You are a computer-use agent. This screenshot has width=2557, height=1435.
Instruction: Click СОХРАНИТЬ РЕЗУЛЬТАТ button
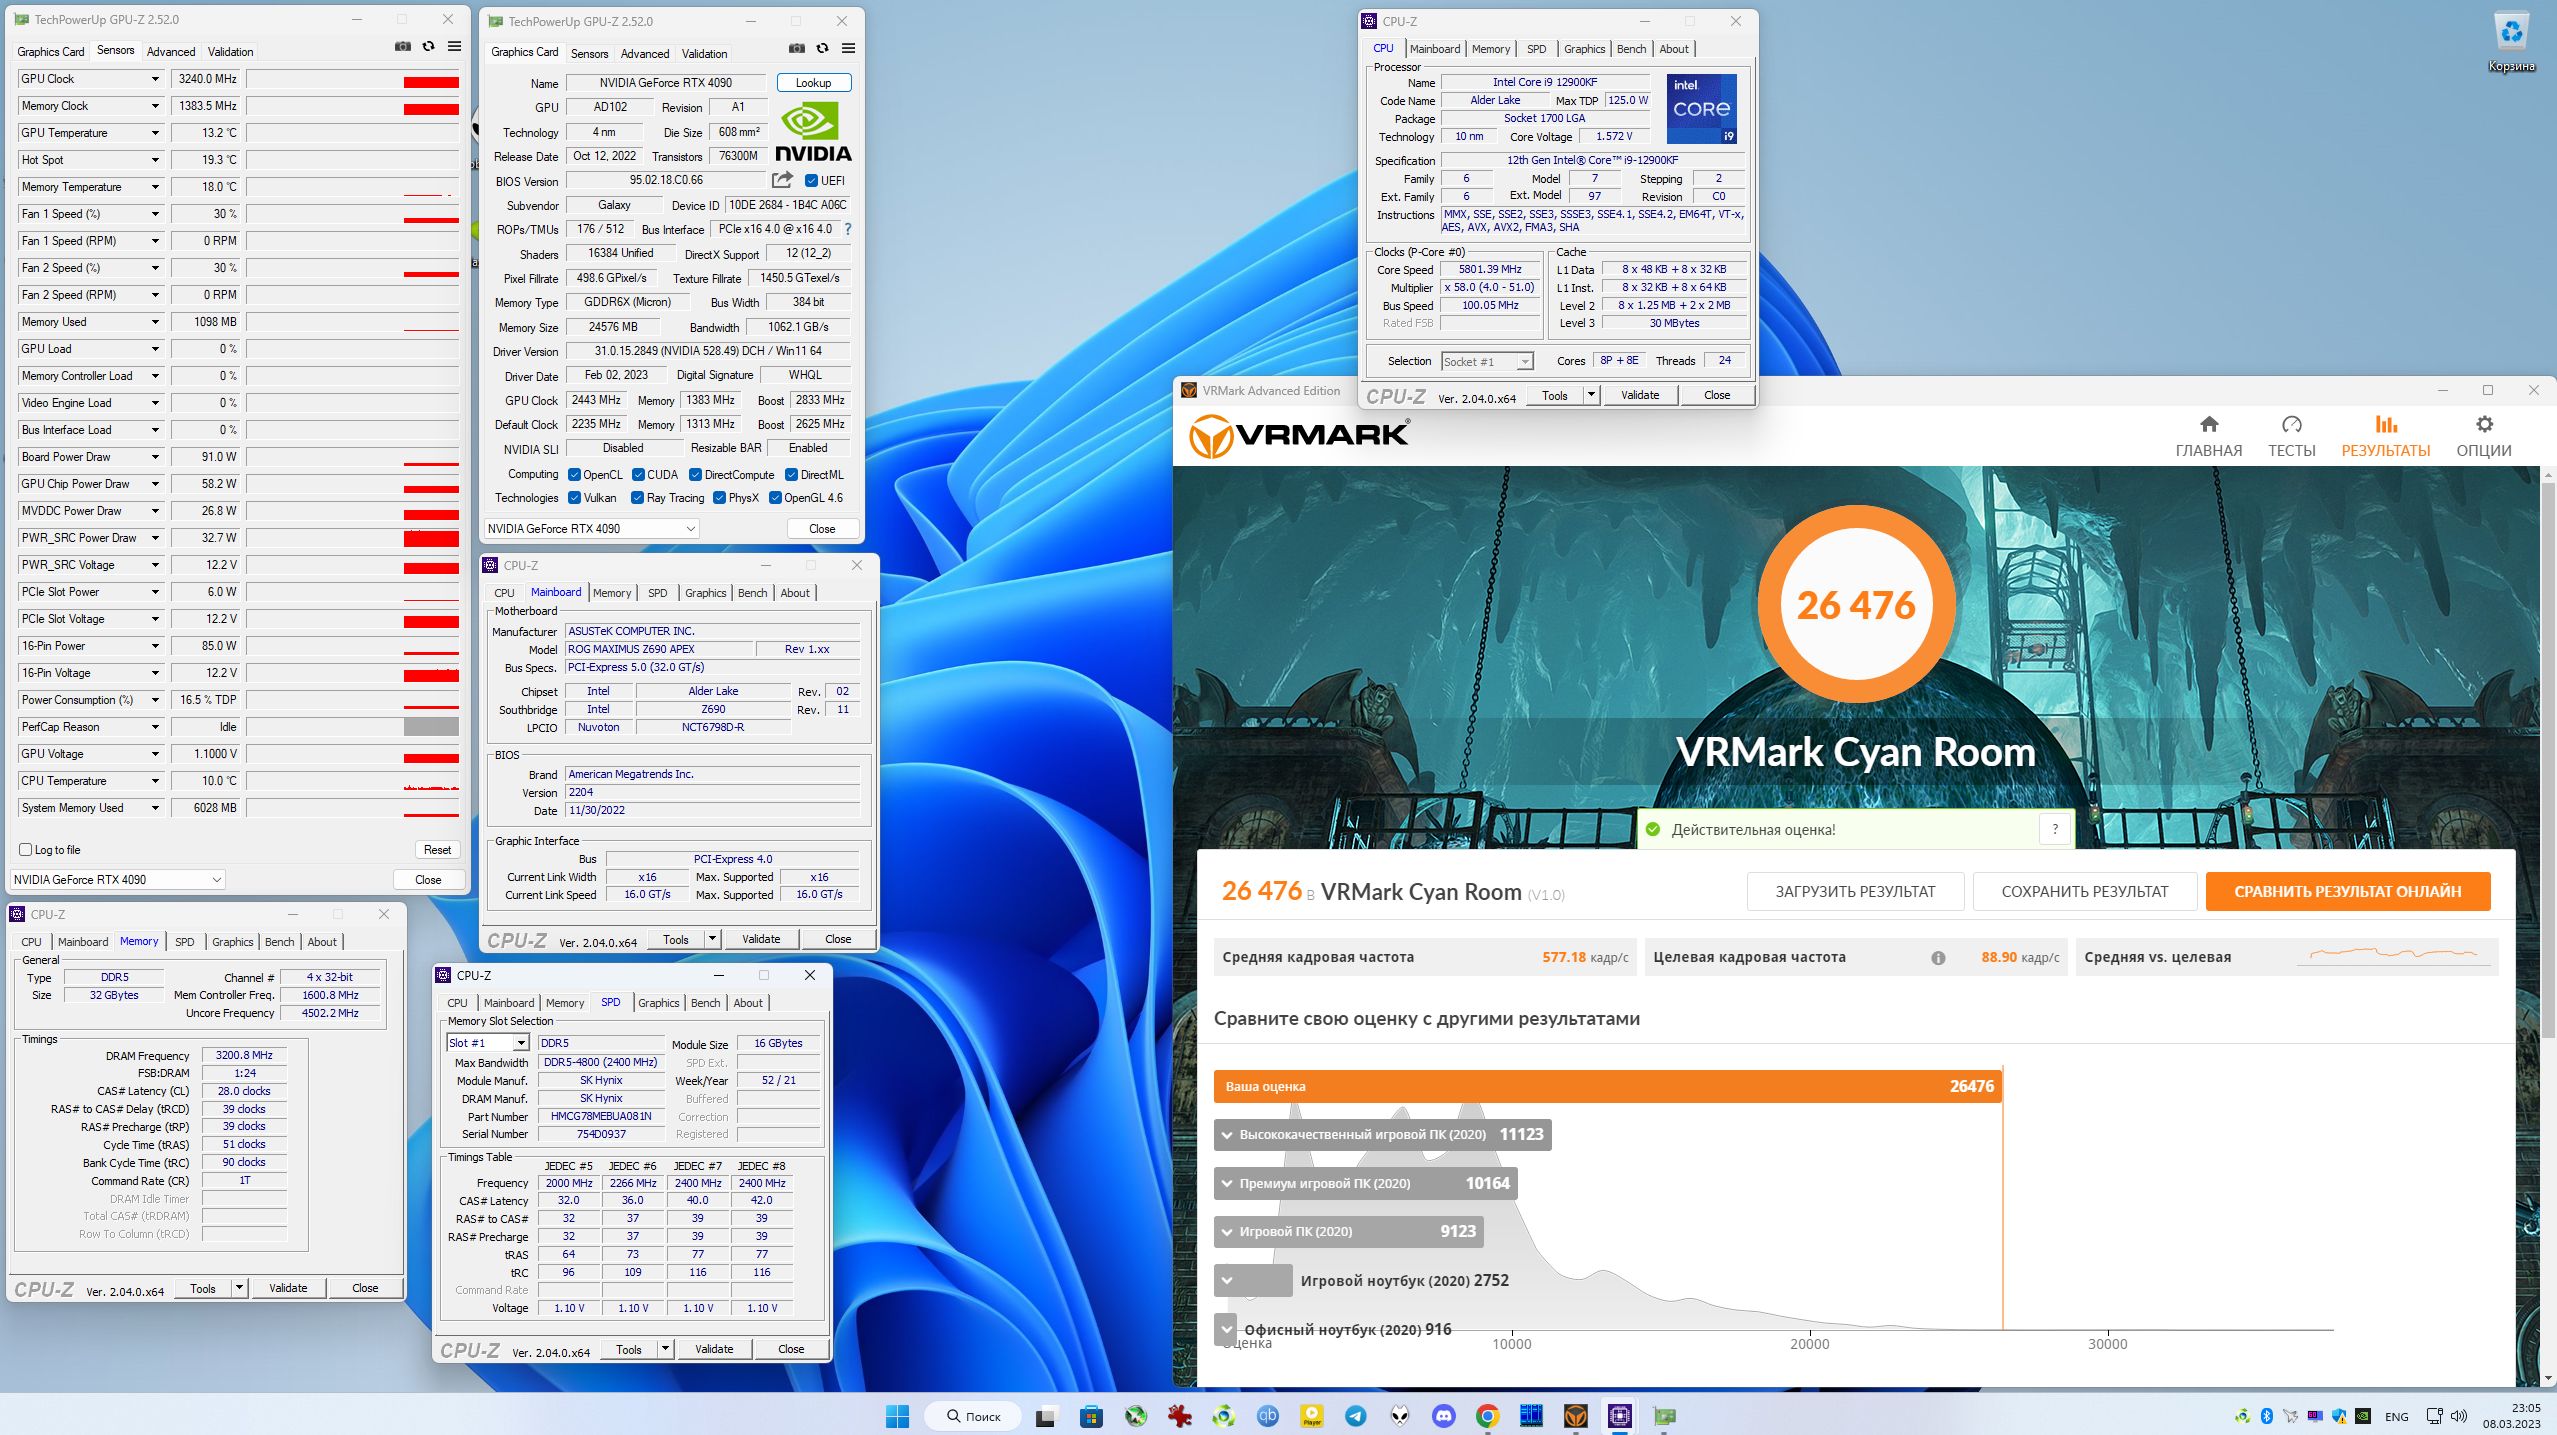click(x=2084, y=892)
